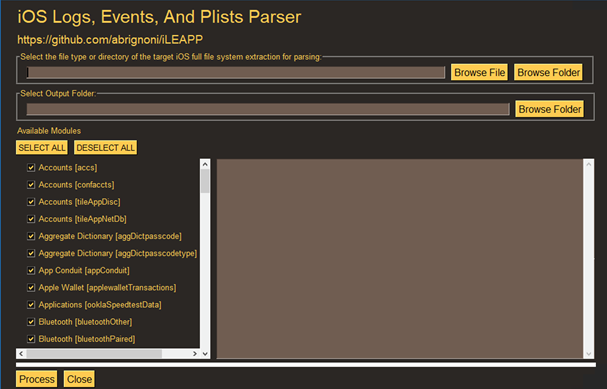This screenshot has width=607, height=389.
Task: Click Browse Folder for the output folder
Action: click(550, 109)
